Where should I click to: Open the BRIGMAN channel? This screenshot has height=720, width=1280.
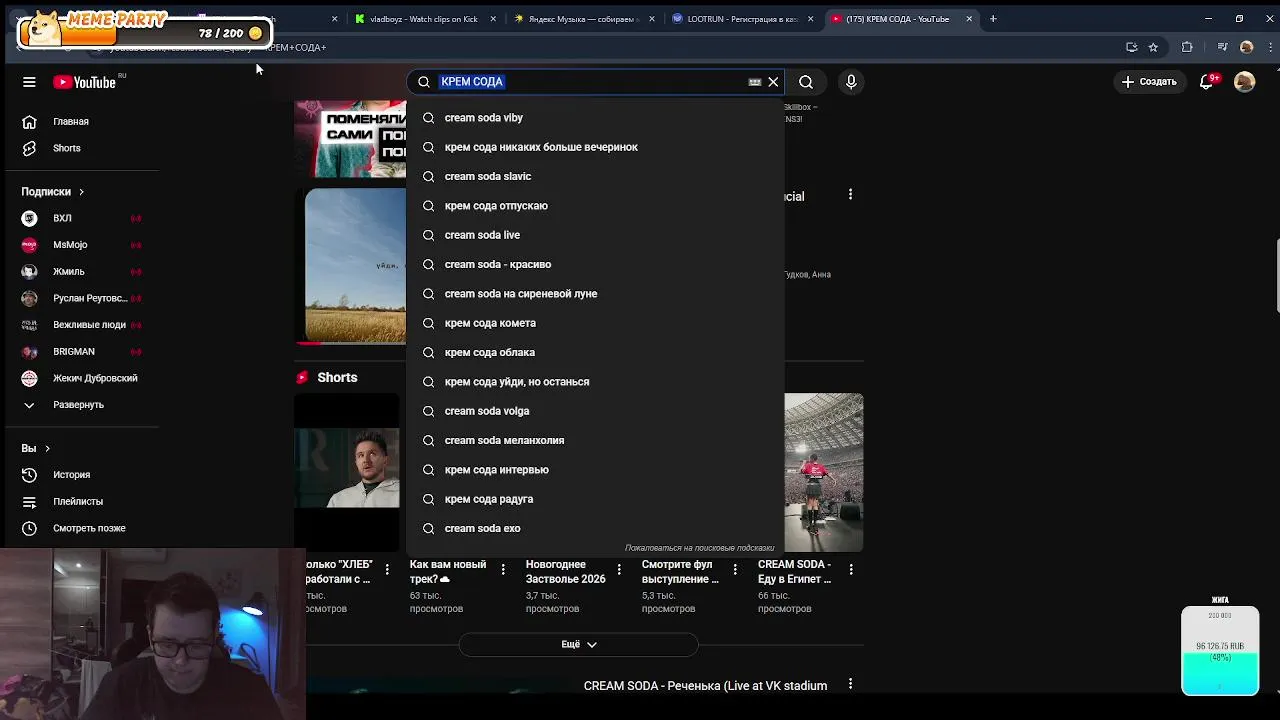(80, 351)
